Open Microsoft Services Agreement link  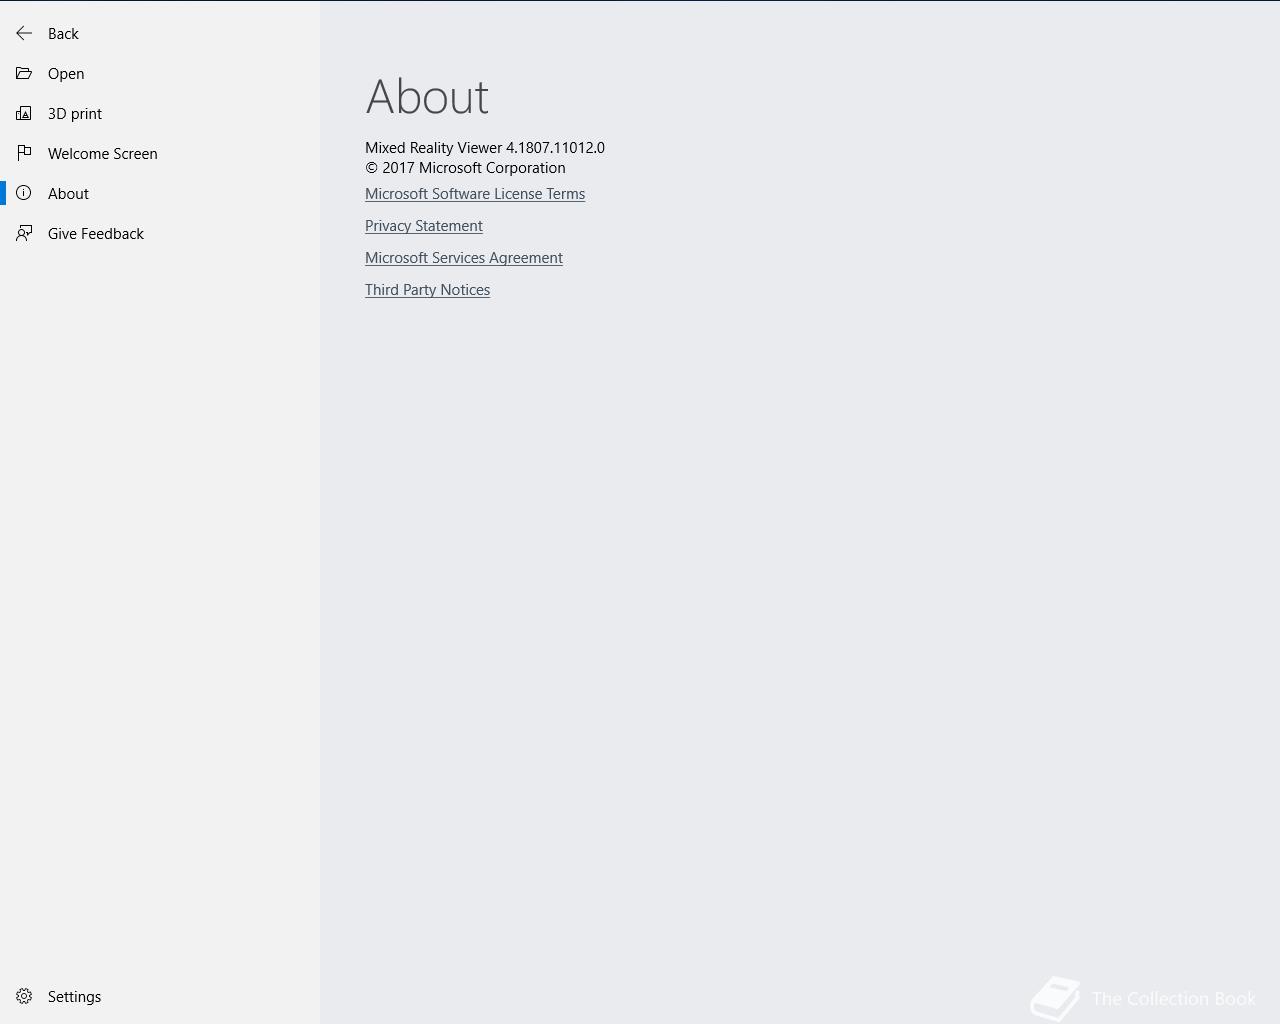pyautogui.click(x=464, y=258)
